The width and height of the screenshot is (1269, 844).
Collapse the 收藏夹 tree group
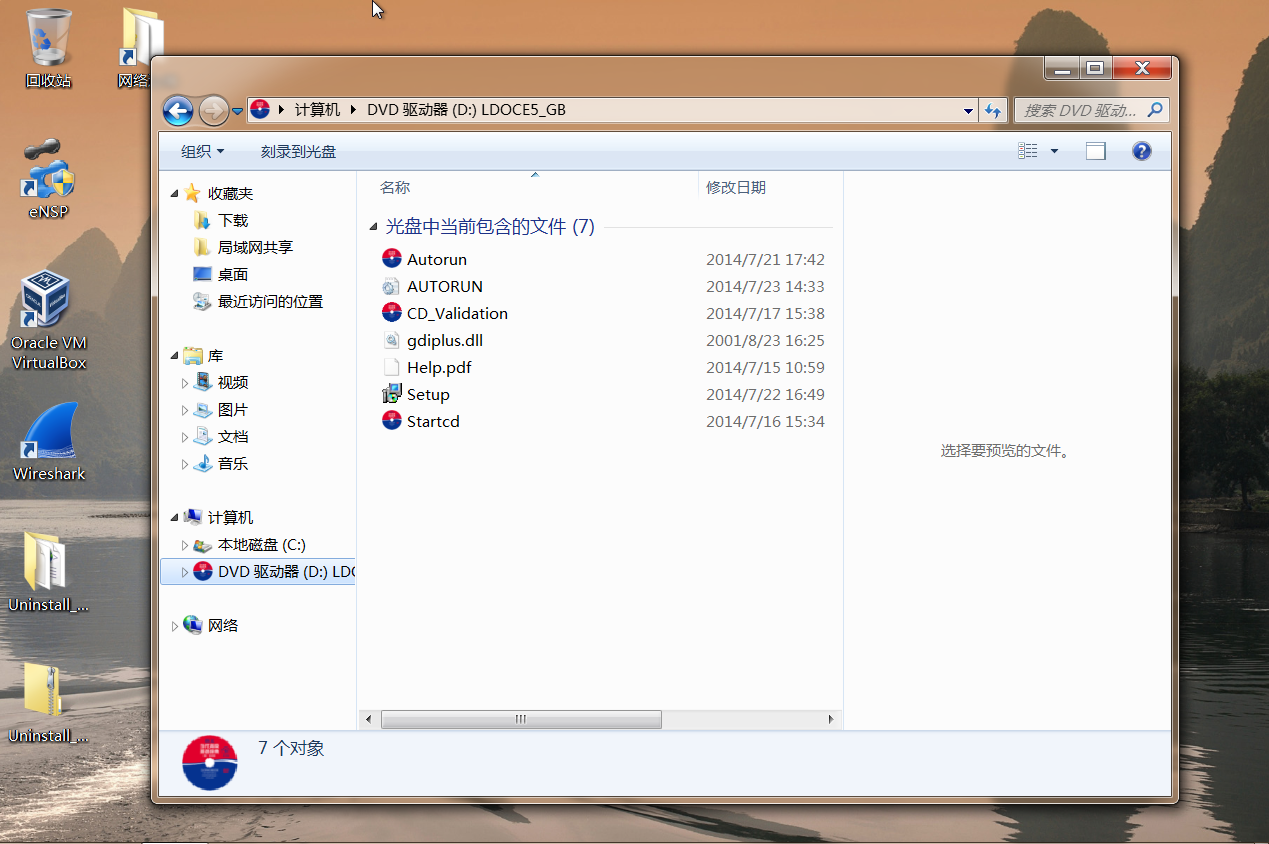[x=175, y=194]
